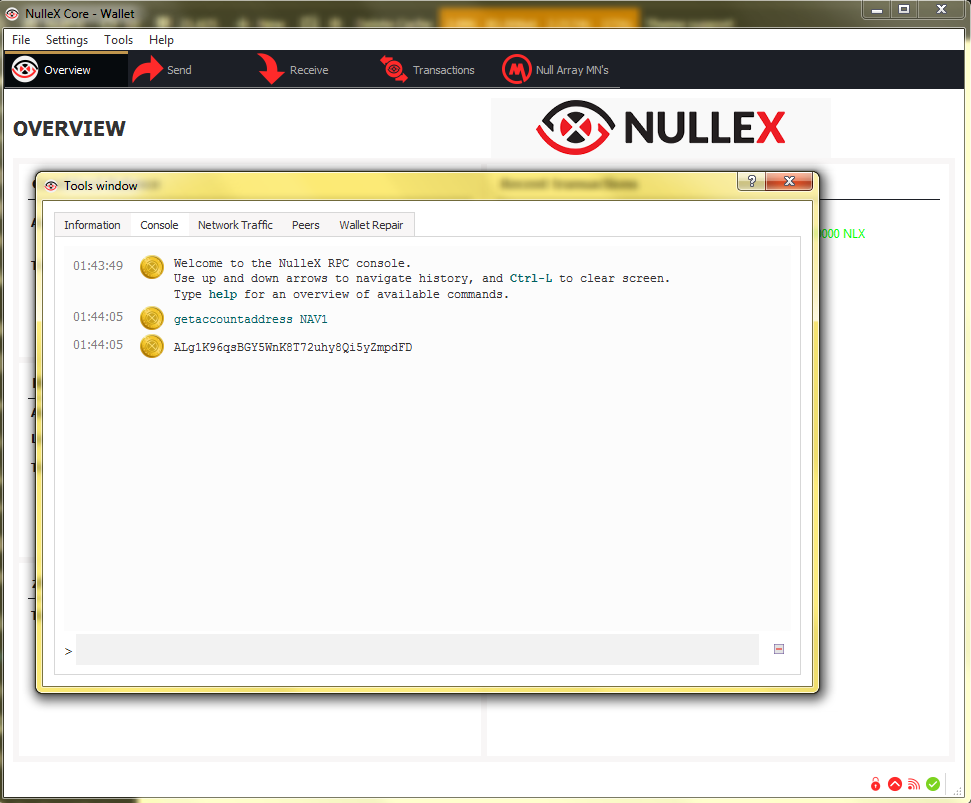Close the Tools window
Image resolution: width=971 pixels, height=803 pixels.
coord(789,181)
